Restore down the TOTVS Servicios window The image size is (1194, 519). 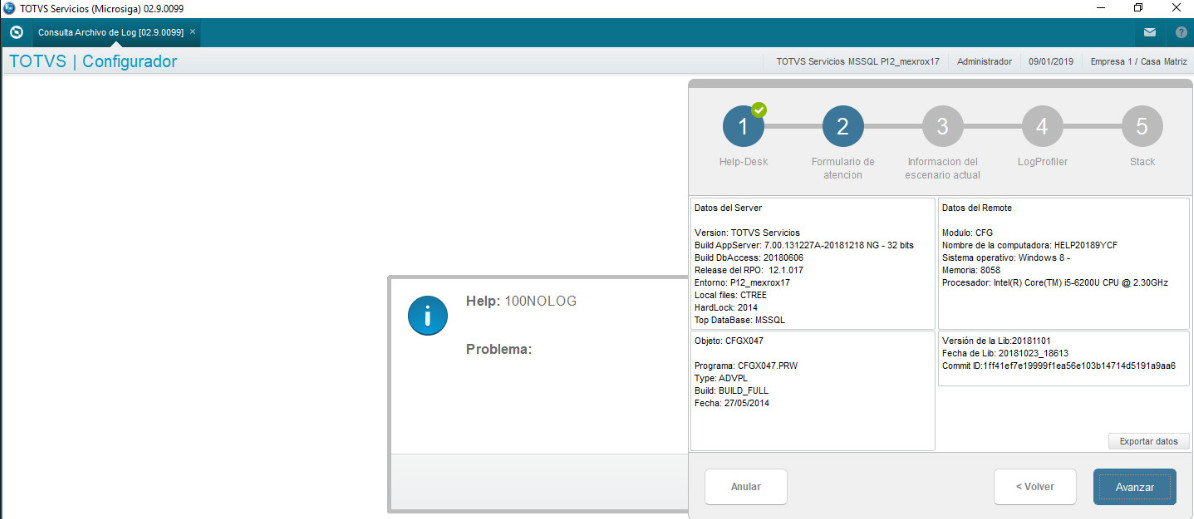tap(1138, 8)
